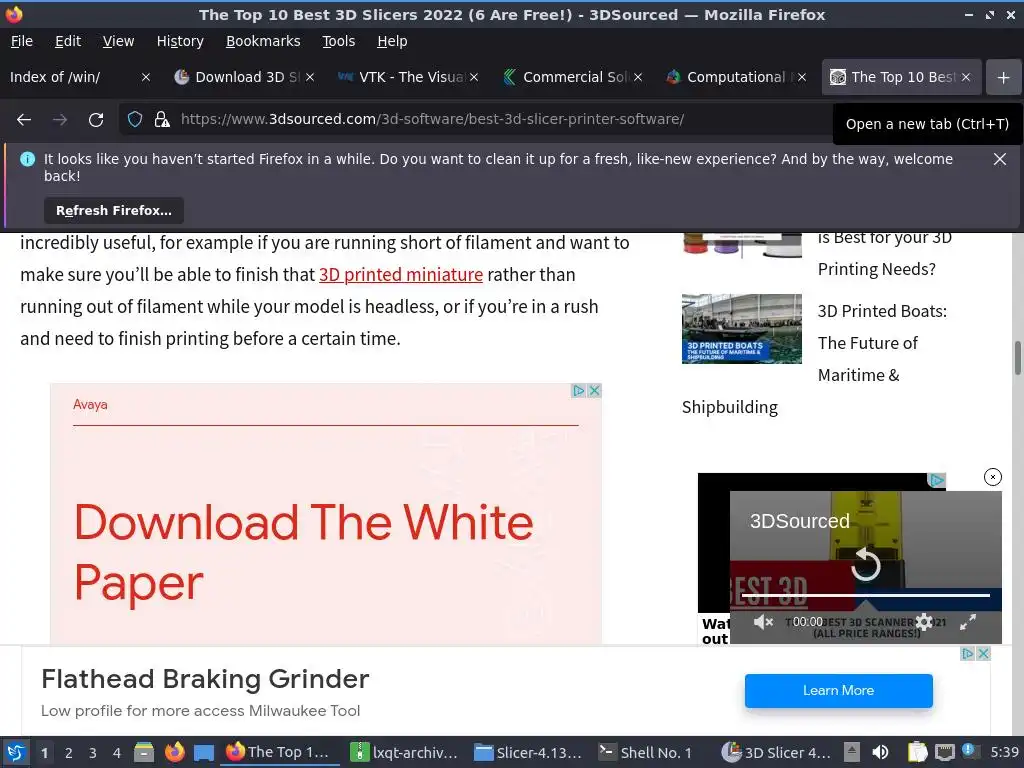Open AdChoices on the bottom banner ad
The width and height of the screenshot is (1024, 768).
pyautogui.click(x=968, y=654)
